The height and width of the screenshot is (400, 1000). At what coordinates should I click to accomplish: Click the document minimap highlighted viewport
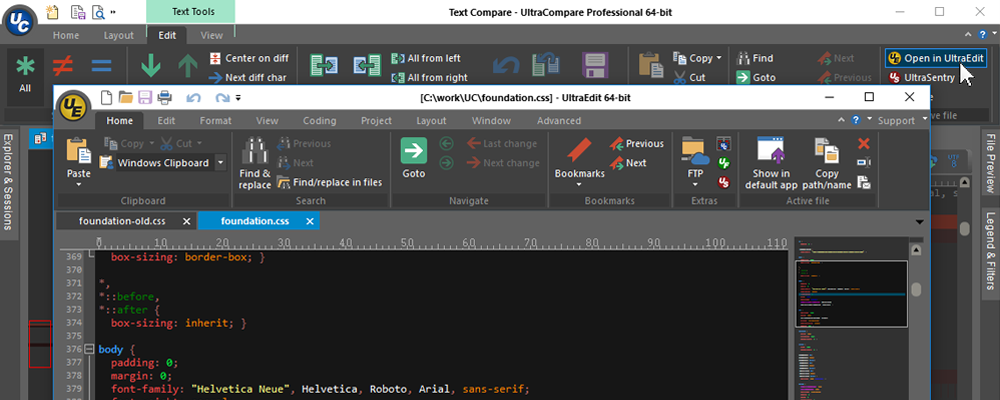(x=851, y=293)
